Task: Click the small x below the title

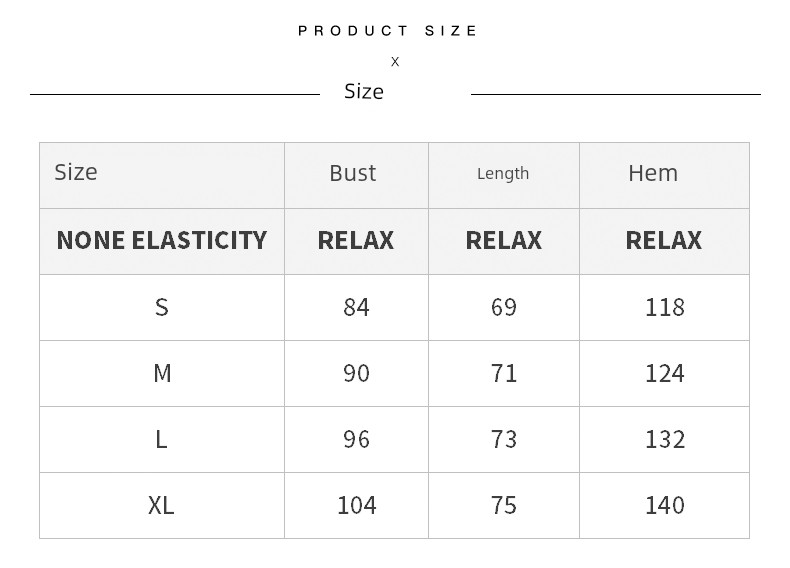Action: point(395,62)
